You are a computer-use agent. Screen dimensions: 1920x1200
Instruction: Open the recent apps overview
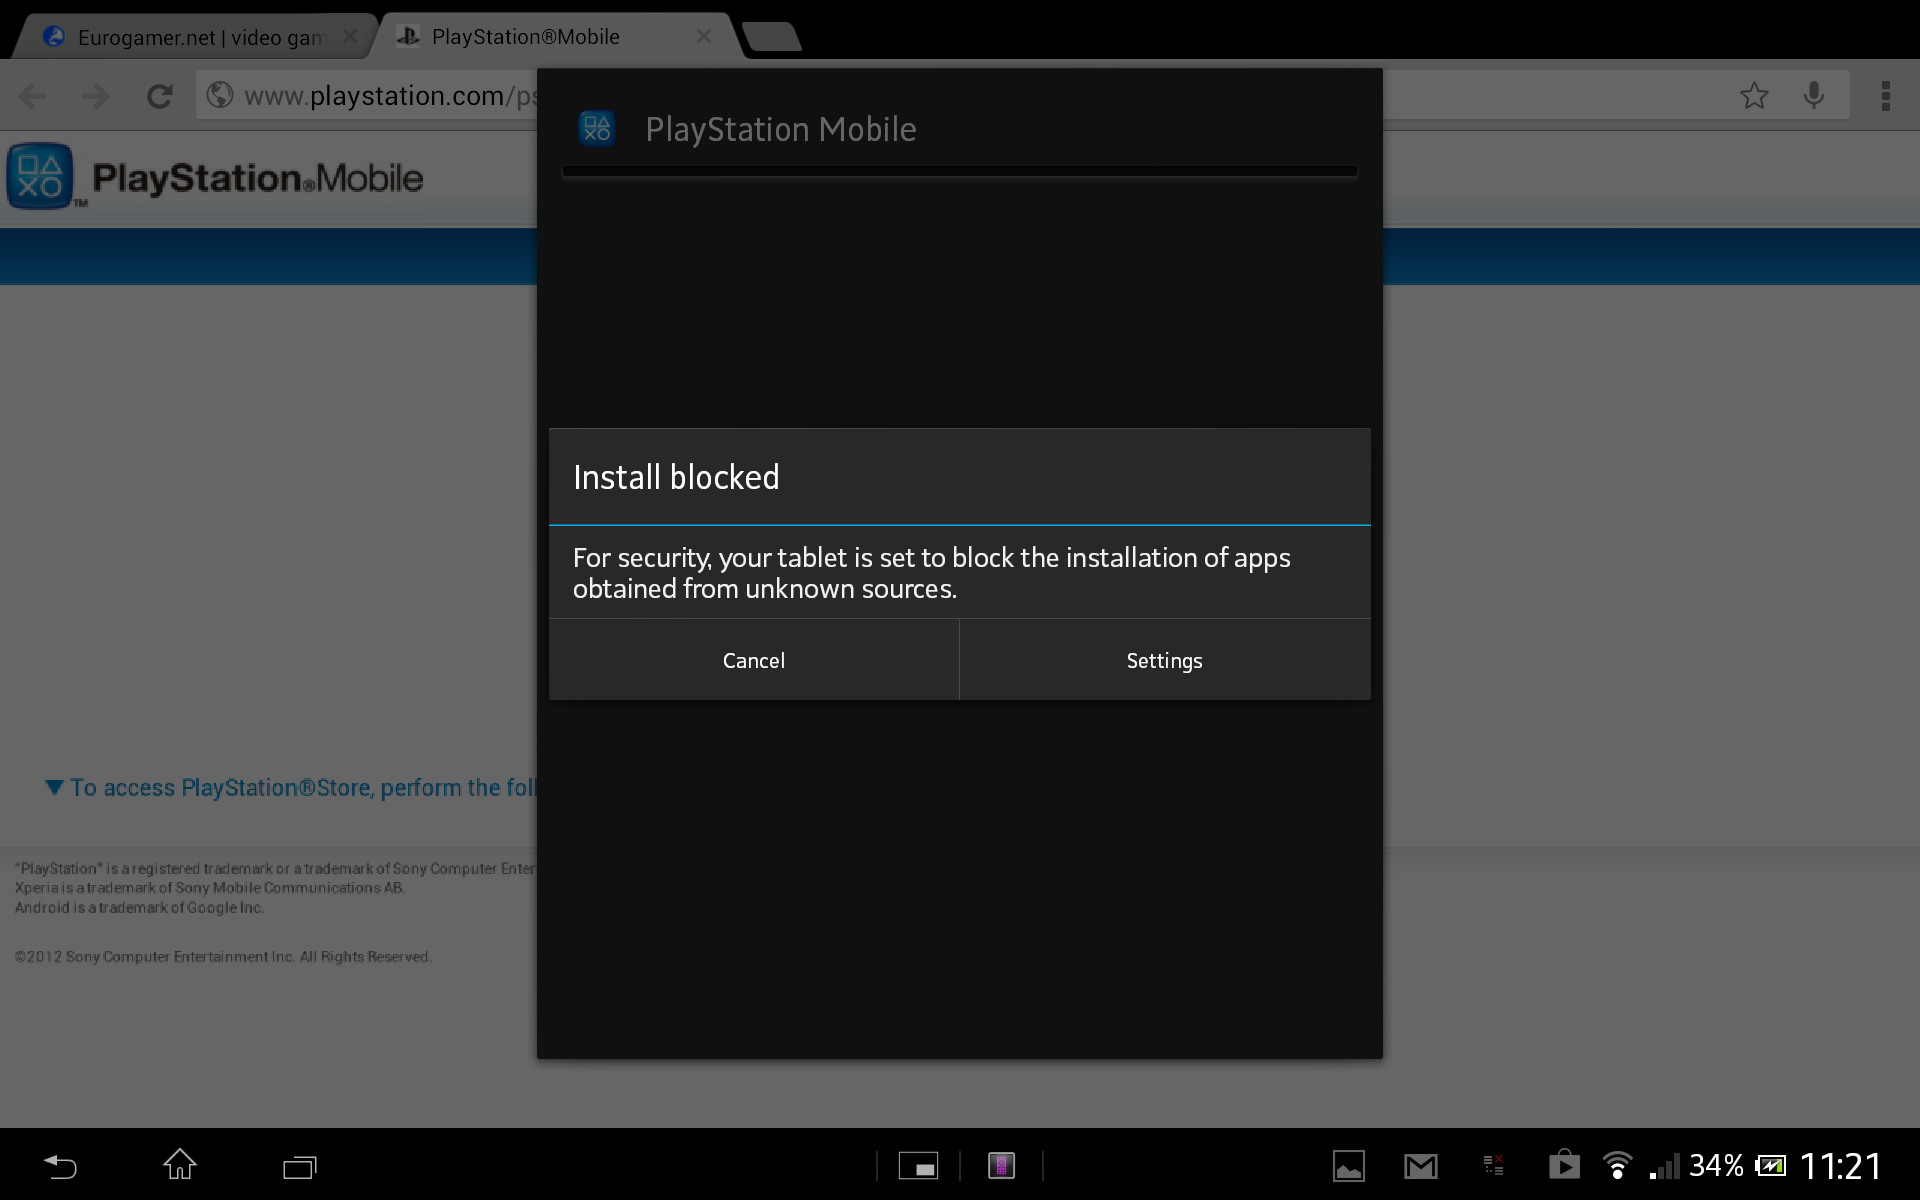click(299, 1166)
